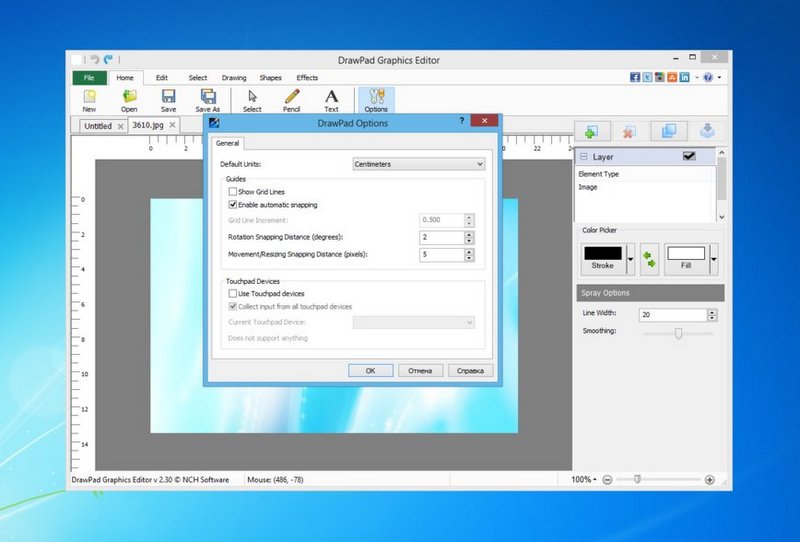Click the Rotation Snapping Distance value field
This screenshot has height=542, width=800.
[442, 237]
